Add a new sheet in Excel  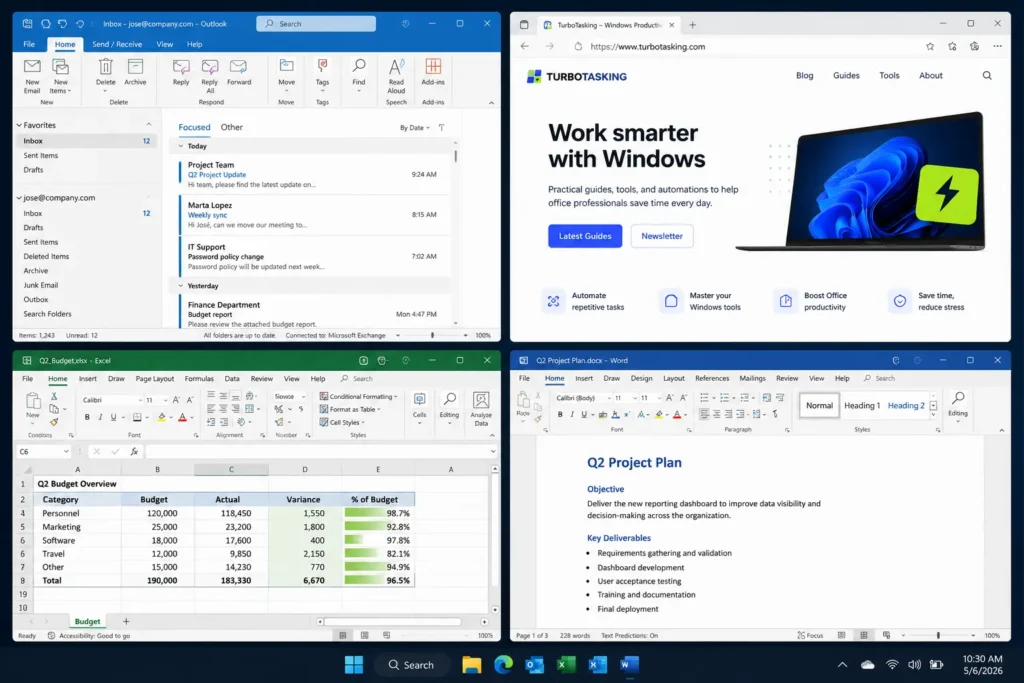[x=126, y=622]
